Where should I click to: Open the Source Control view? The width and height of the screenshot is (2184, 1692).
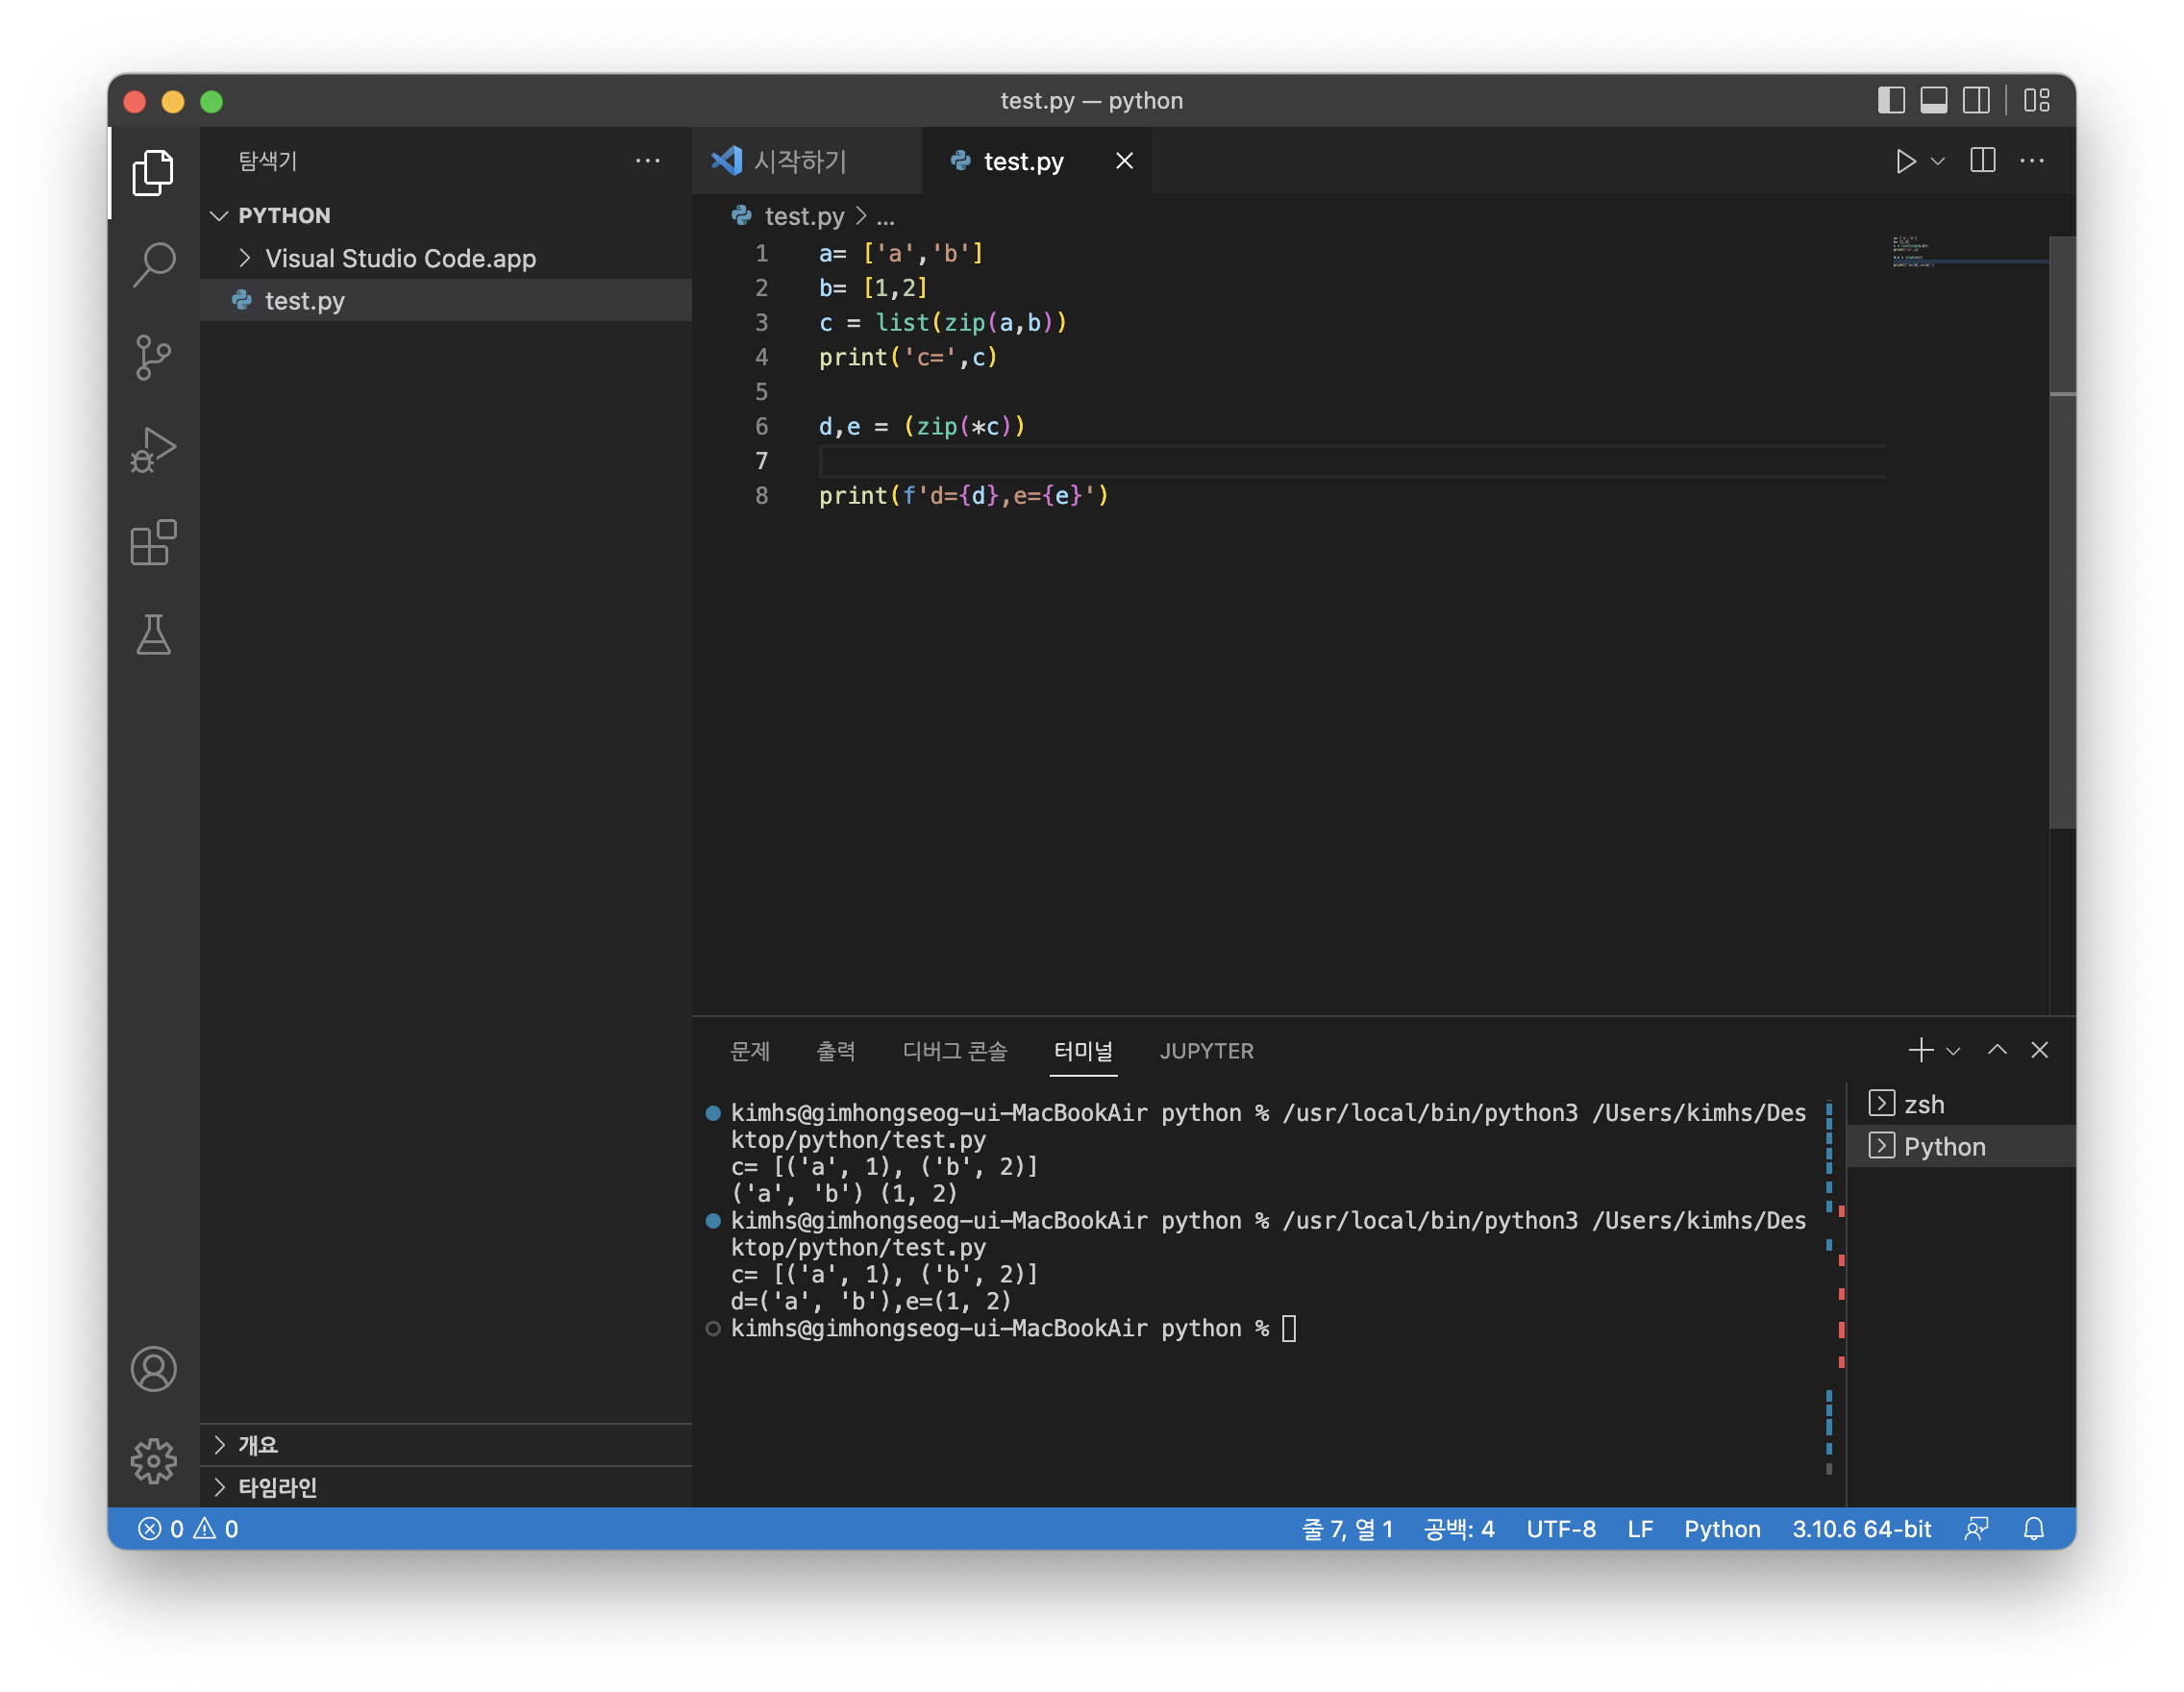[x=153, y=357]
